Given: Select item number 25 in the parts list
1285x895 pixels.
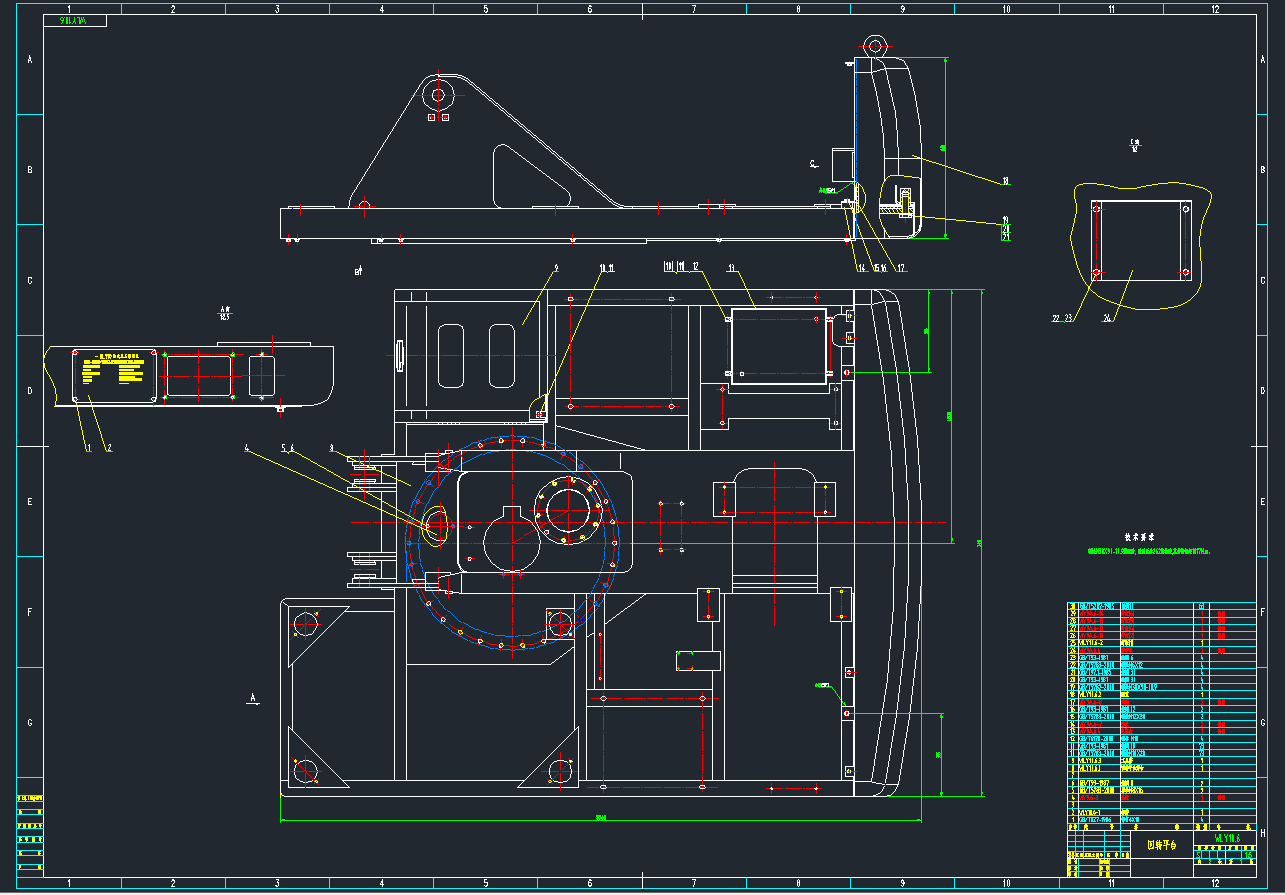Looking at the screenshot, I should (x=1074, y=642).
